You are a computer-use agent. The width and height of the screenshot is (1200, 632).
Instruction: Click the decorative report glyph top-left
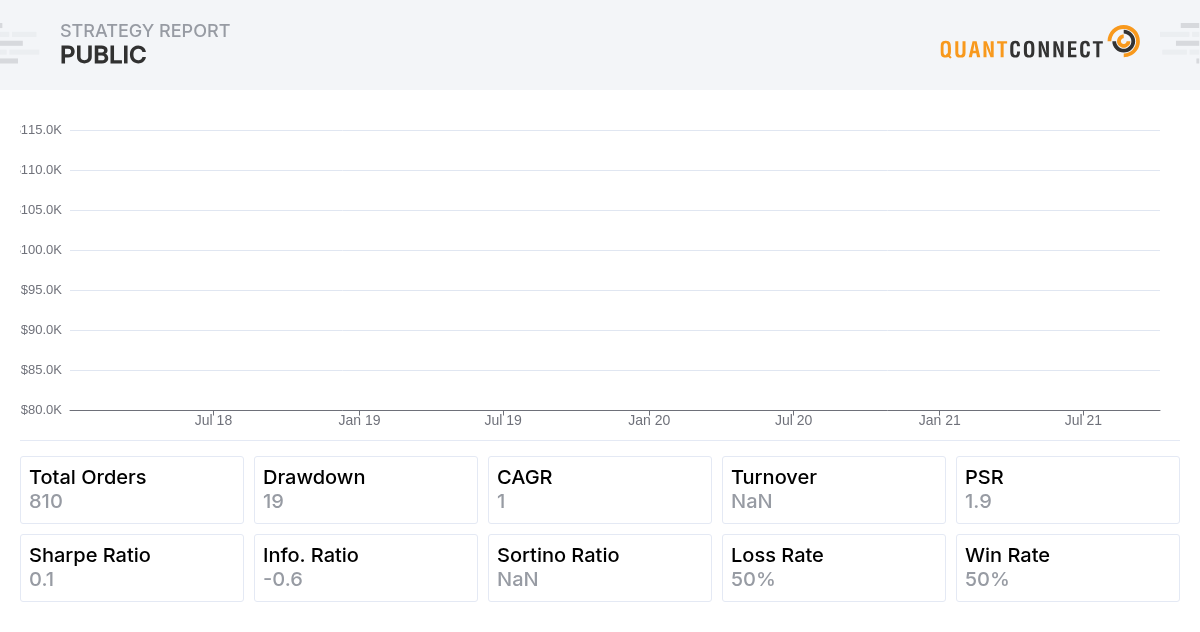click(20, 42)
